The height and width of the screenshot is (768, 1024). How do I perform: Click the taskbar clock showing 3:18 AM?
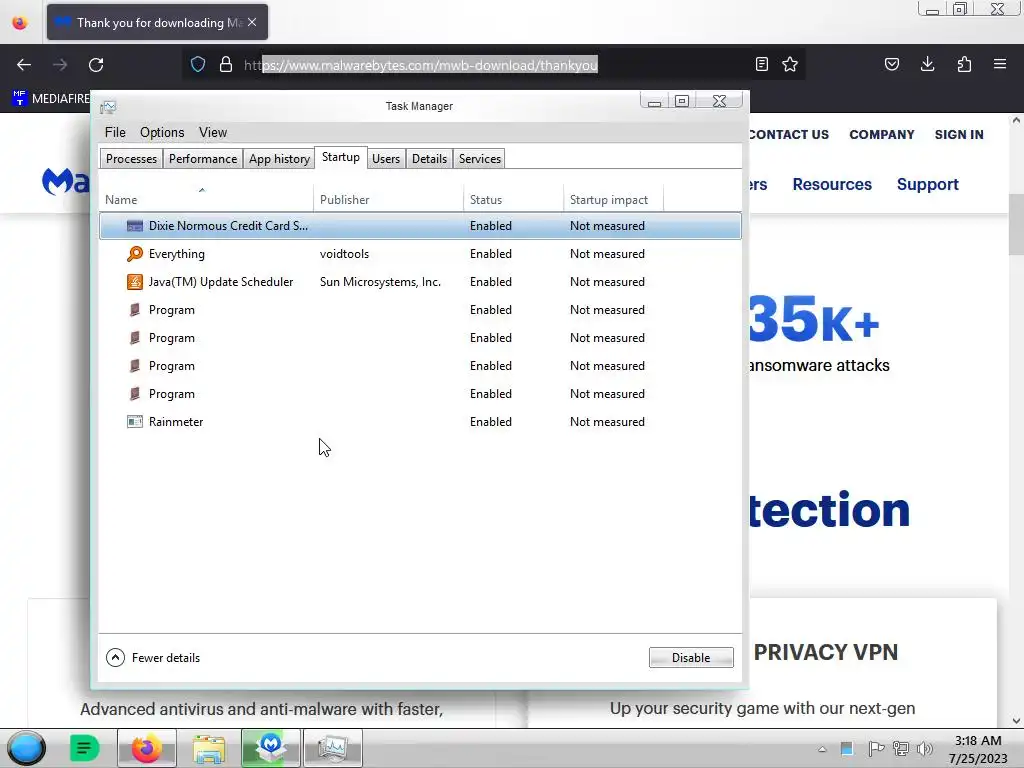(978, 749)
